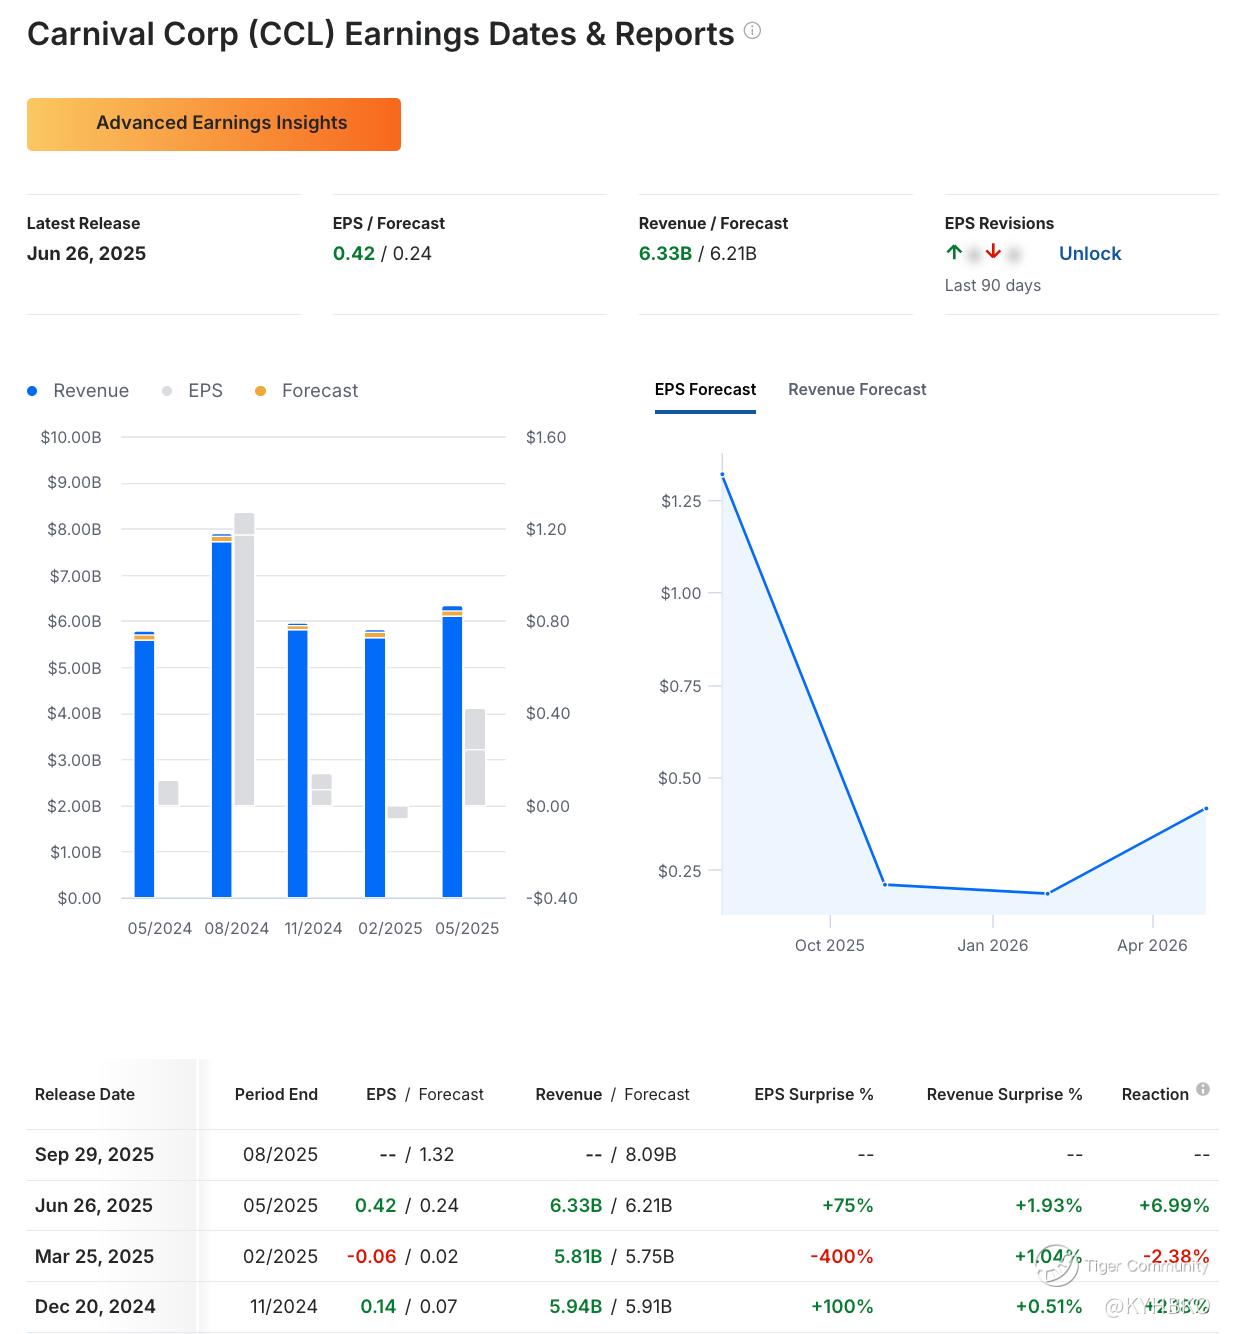Click the Release Date column header
The image size is (1234, 1334).
pos(85,1095)
